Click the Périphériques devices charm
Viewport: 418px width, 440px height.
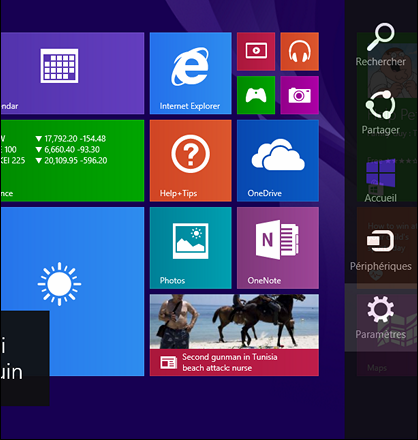pyautogui.click(x=381, y=250)
